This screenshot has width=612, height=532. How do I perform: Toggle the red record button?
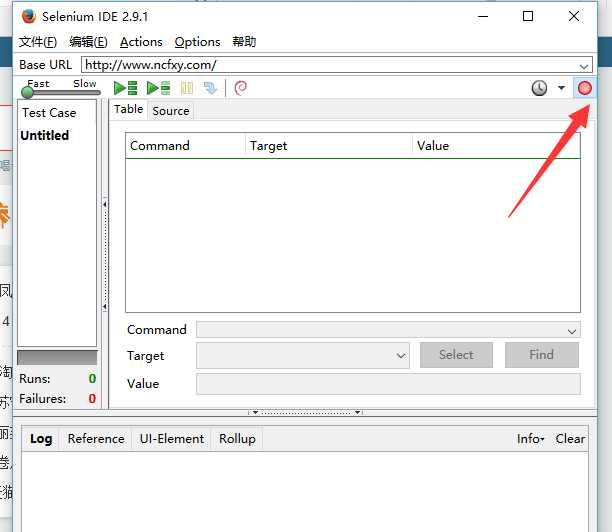click(x=584, y=88)
